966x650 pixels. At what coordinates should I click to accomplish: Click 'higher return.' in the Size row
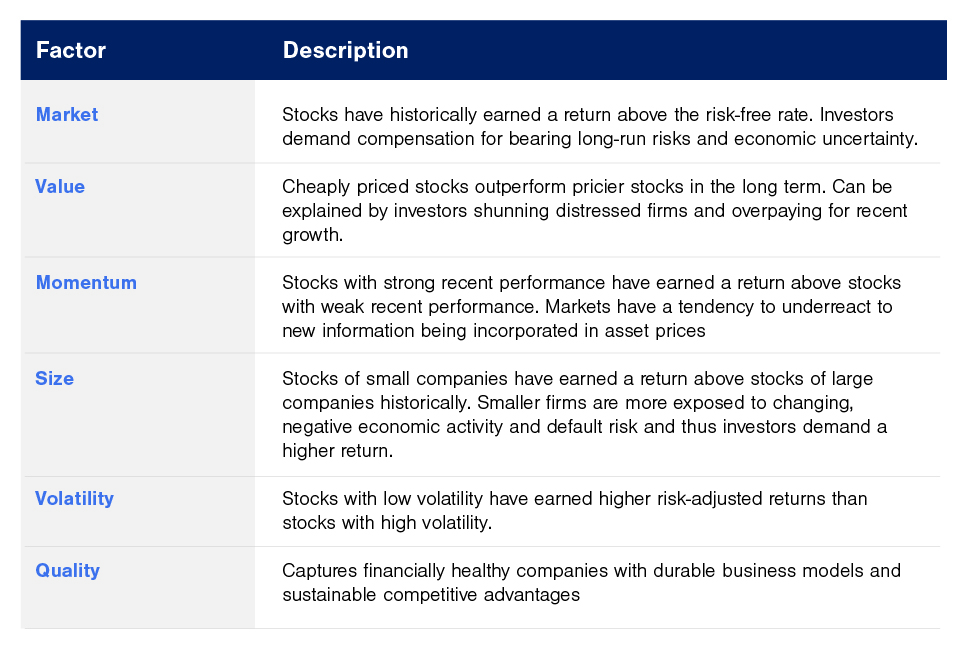point(338,451)
